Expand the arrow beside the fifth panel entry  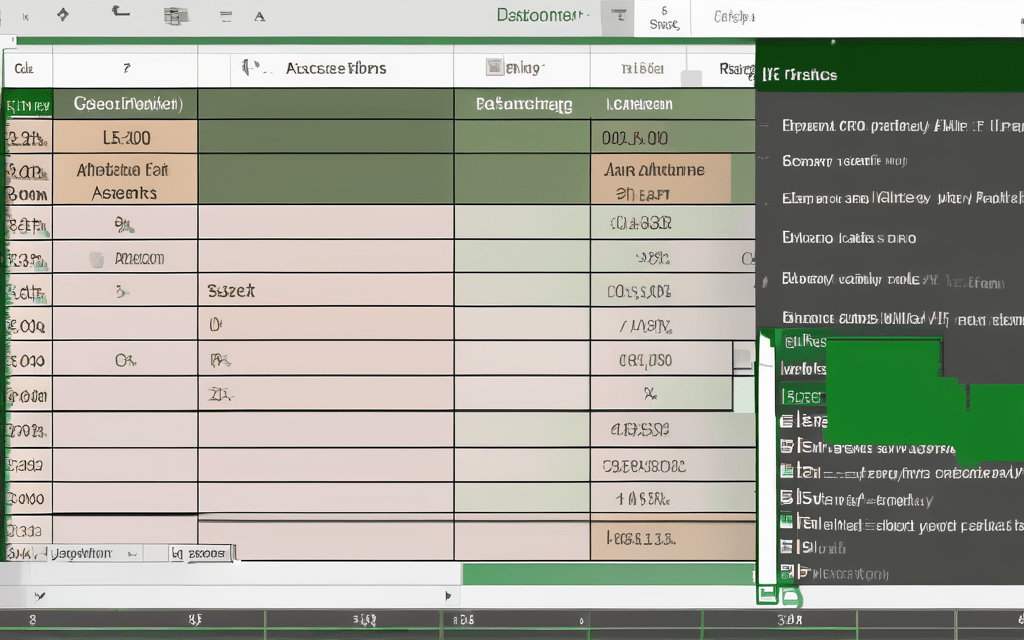(x=766, y=281)
